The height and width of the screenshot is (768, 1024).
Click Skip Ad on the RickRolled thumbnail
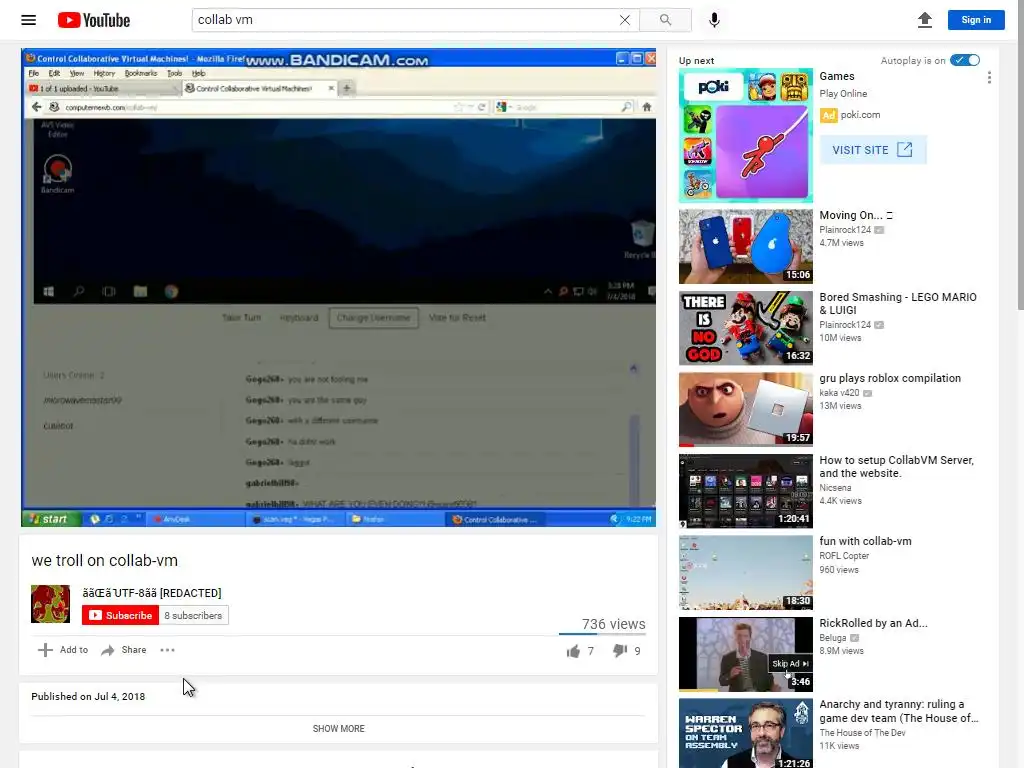point(790,664)
